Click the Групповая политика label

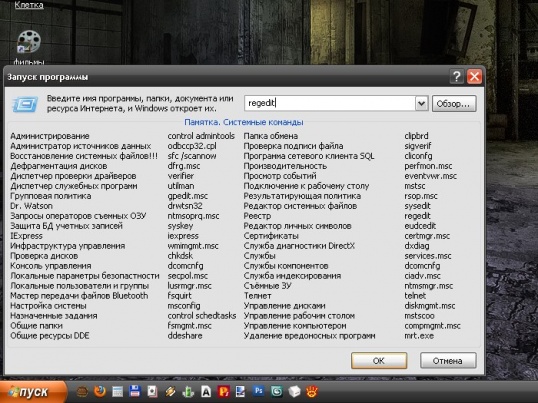click(x=51, y=196)
